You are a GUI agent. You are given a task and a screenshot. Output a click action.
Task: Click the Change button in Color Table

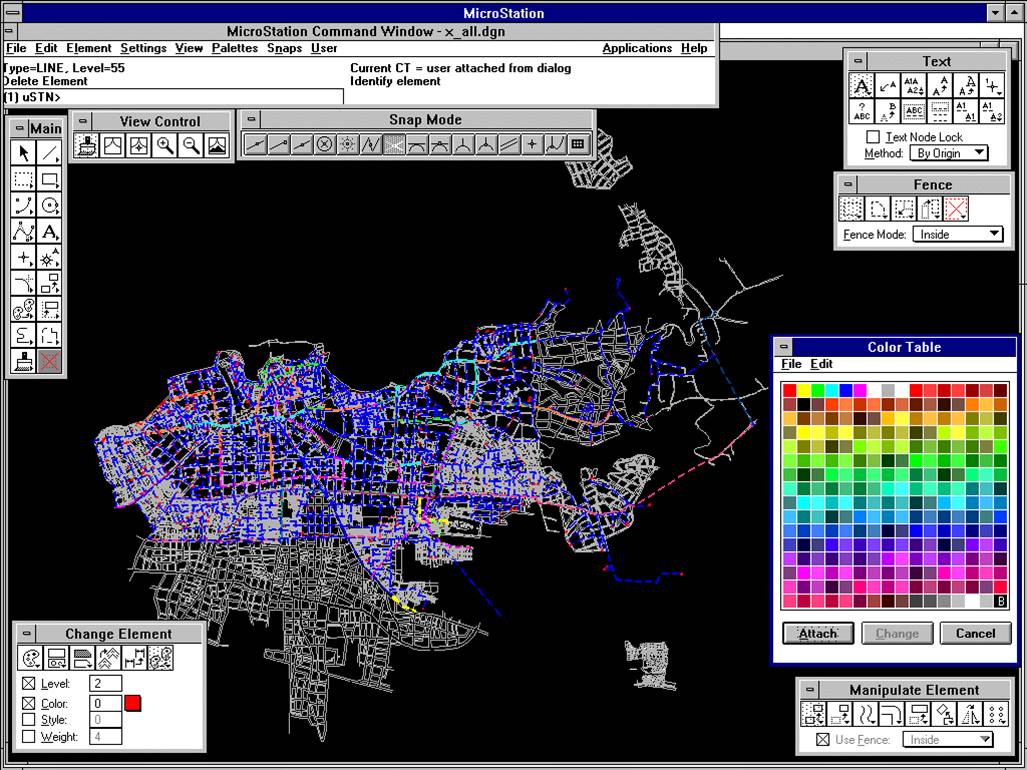coord(897,633)
